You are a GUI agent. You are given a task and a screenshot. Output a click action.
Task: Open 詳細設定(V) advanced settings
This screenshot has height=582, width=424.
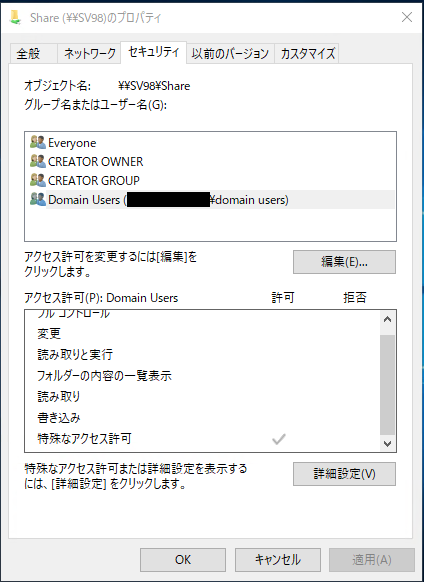344,474
